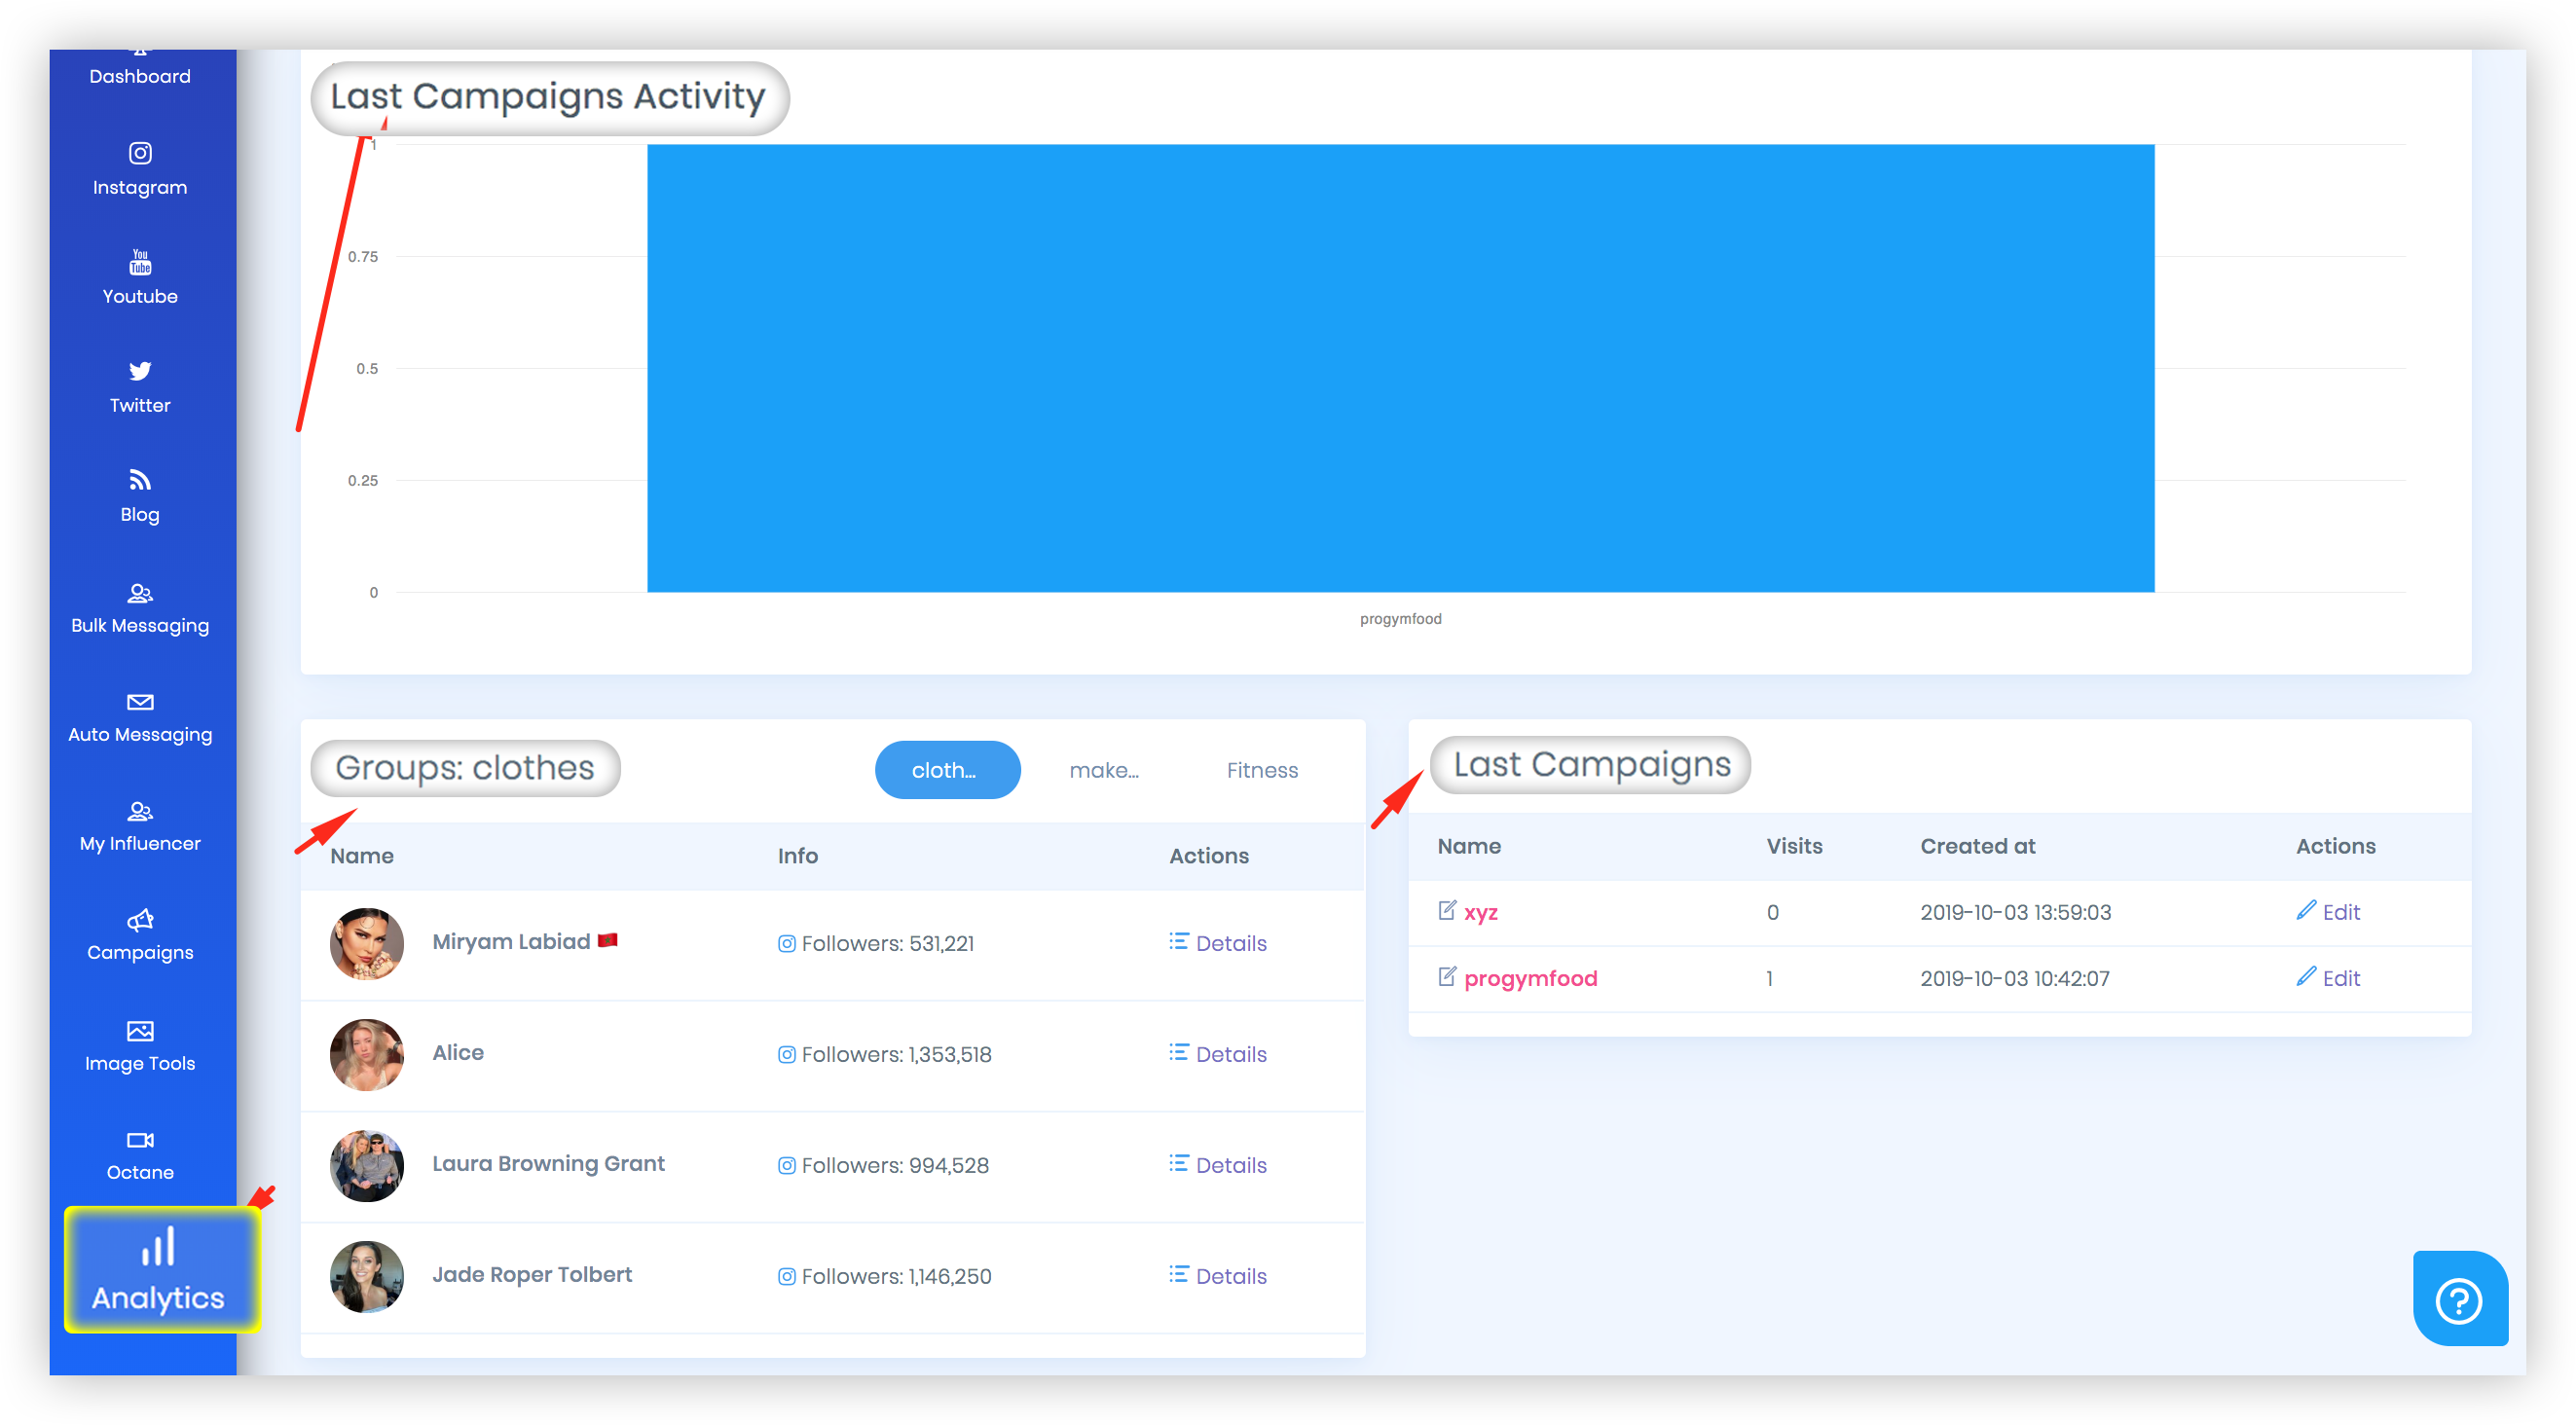Click the Alice name text
Viewport: 2576px width, 1425px height.
click(457, 1052)
